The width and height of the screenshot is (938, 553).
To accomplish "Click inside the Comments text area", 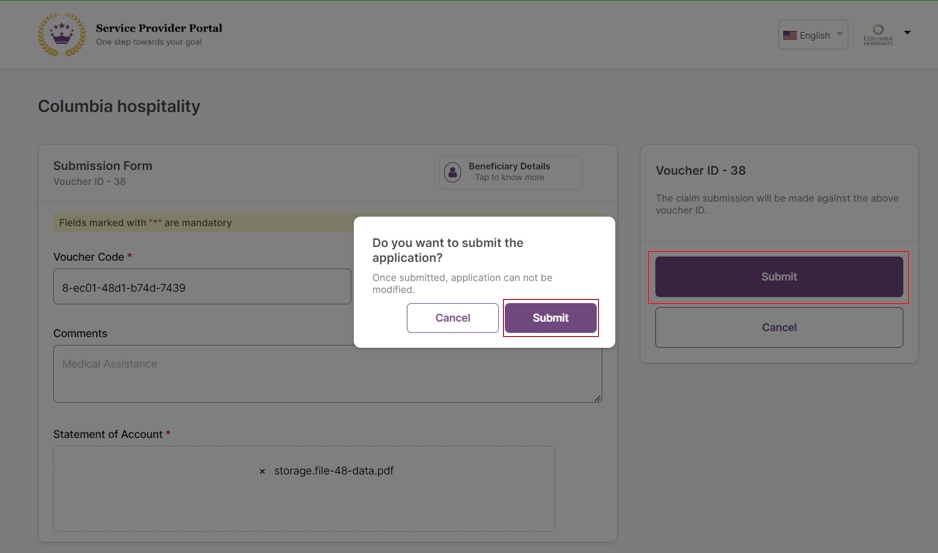I will click(x=327, y=375).
